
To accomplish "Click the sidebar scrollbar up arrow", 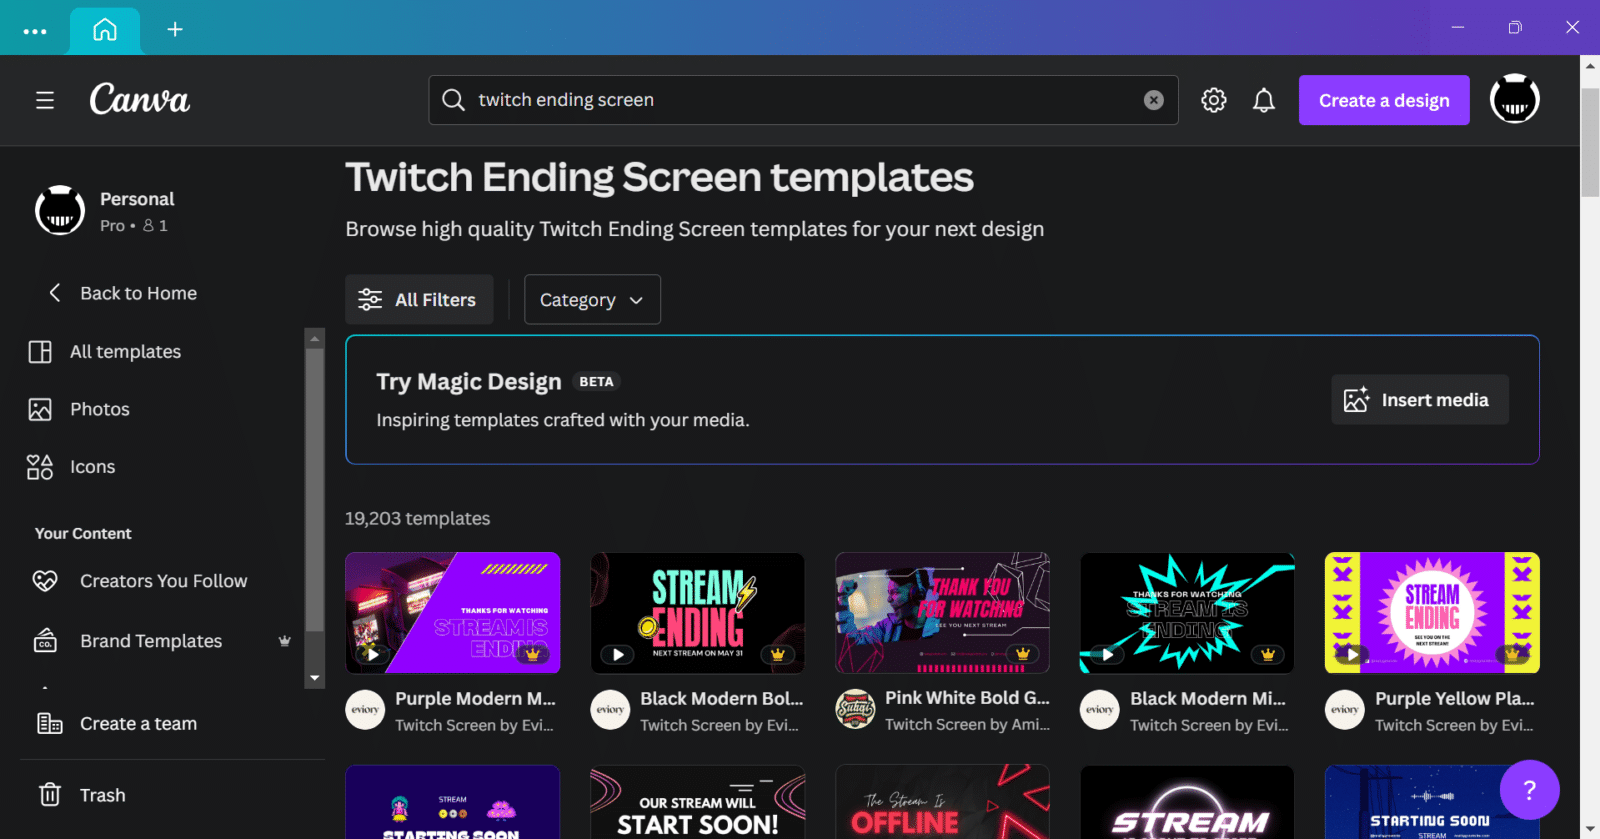I will (x=315, y=338).
